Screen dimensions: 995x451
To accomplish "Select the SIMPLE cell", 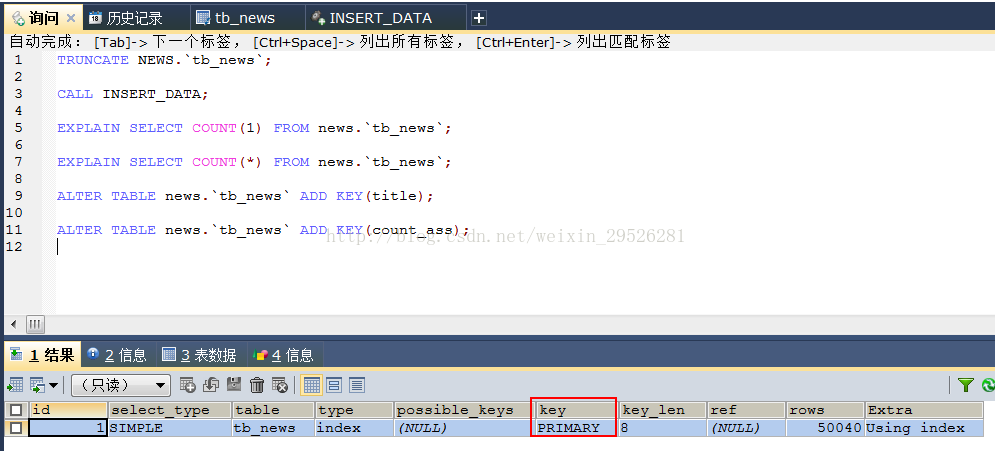I will [170, 428].
